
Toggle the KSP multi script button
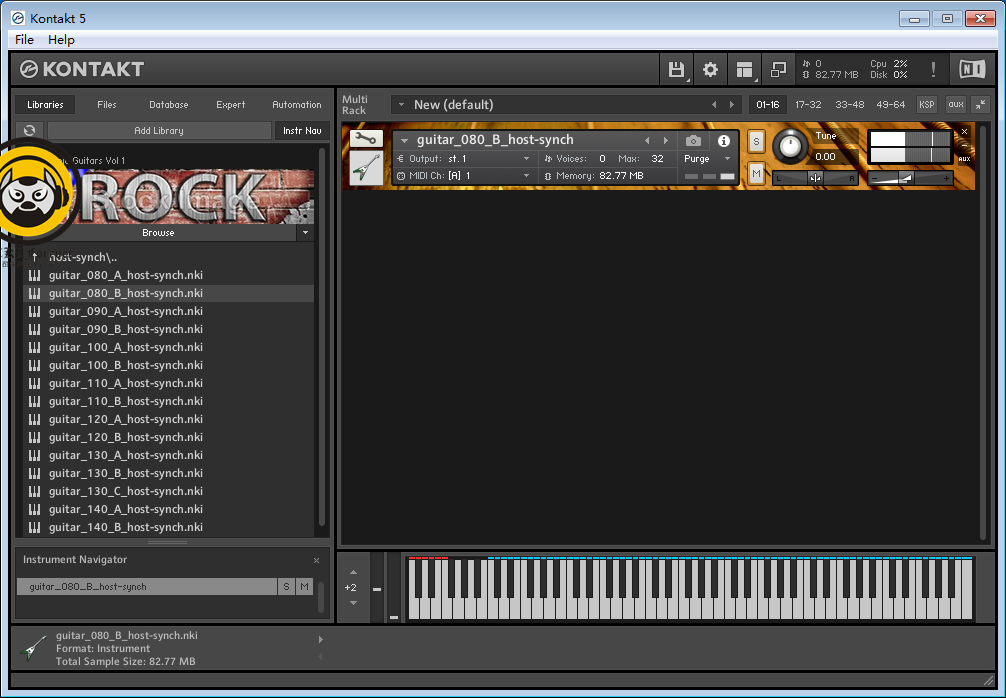926,105
